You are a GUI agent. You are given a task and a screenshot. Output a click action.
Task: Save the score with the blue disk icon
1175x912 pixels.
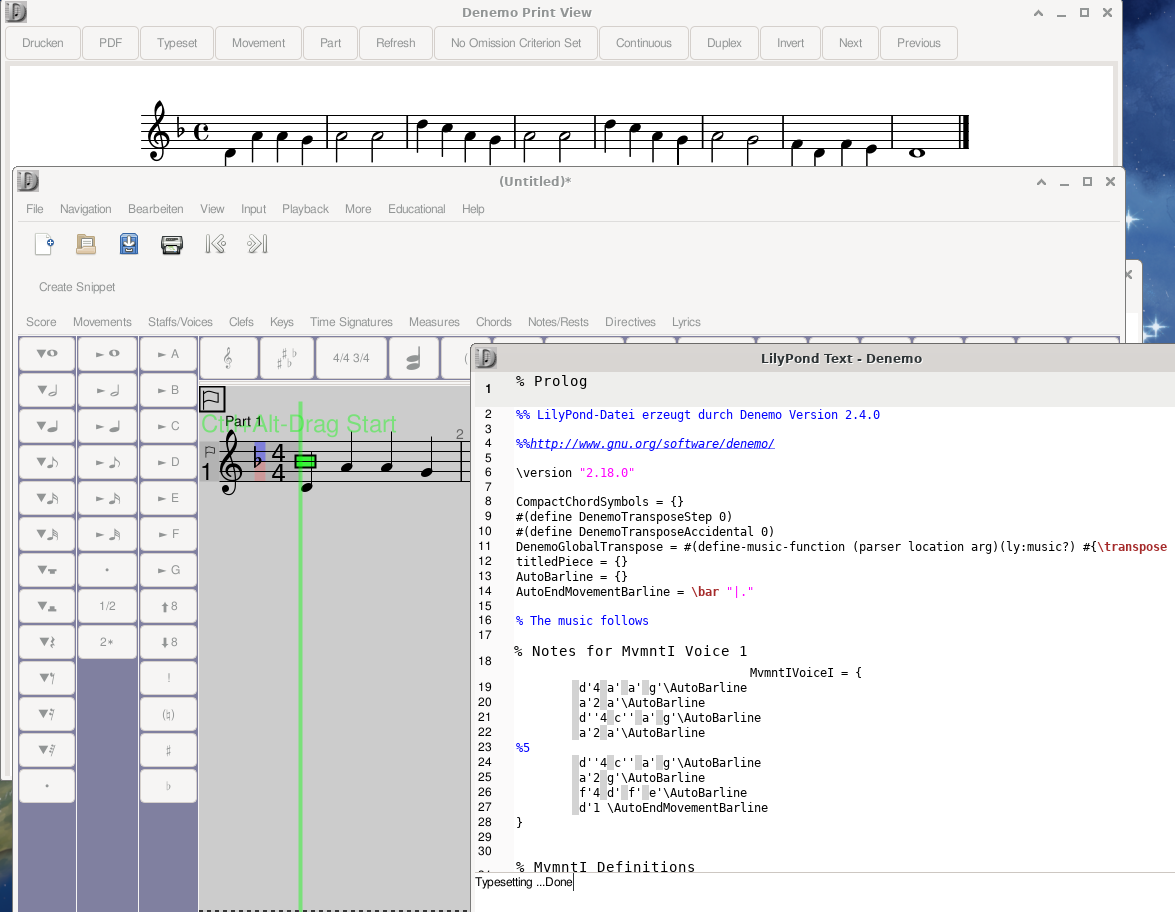coord(129,244)
